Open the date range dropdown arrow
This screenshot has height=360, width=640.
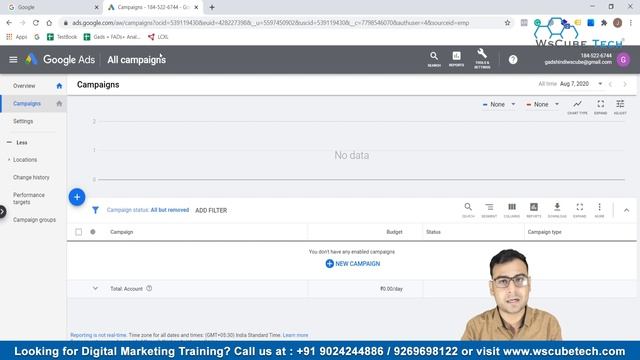click(600, 84)
